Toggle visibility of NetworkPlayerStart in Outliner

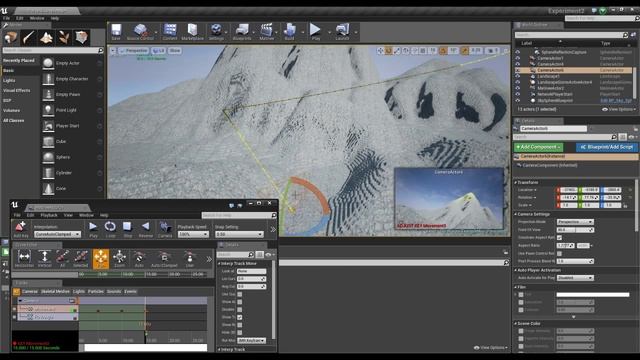[518, 94]
